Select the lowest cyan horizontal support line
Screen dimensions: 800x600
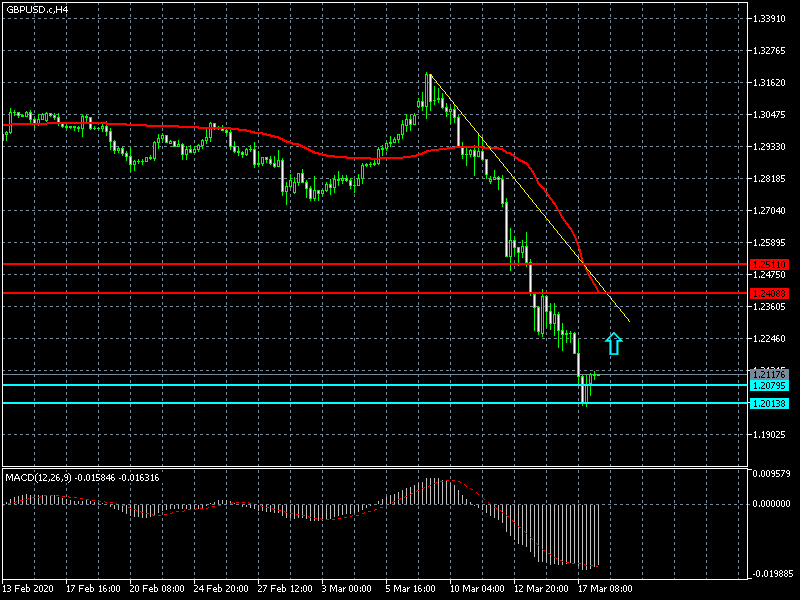[300, 403]
